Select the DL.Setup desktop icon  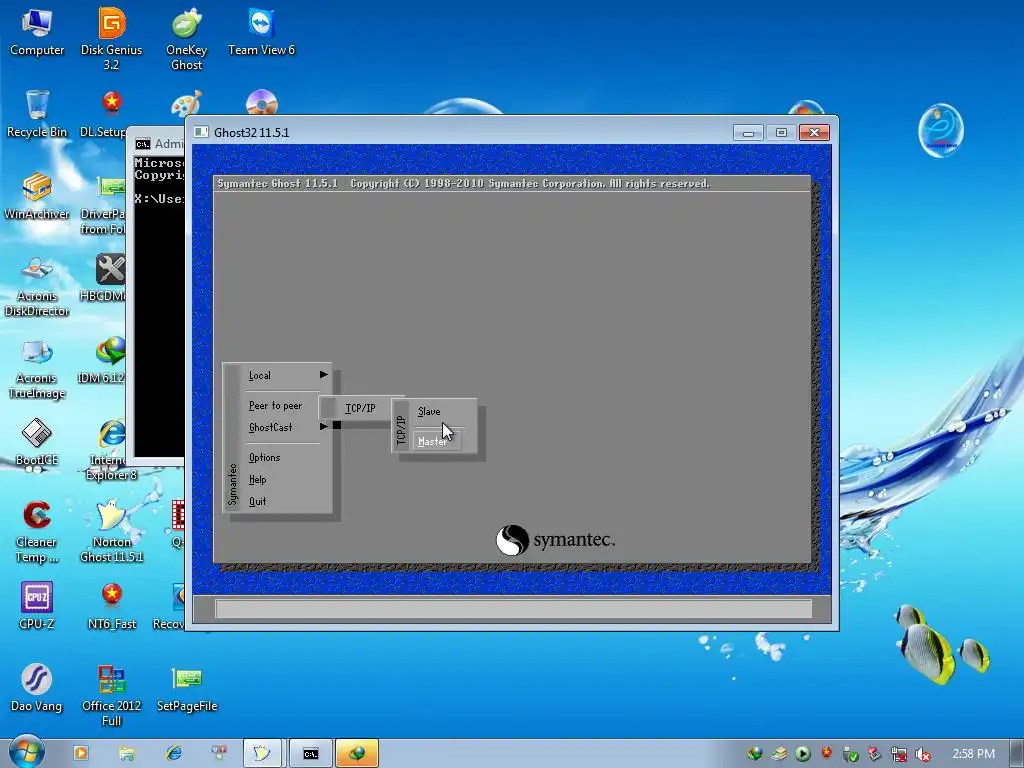104,114
